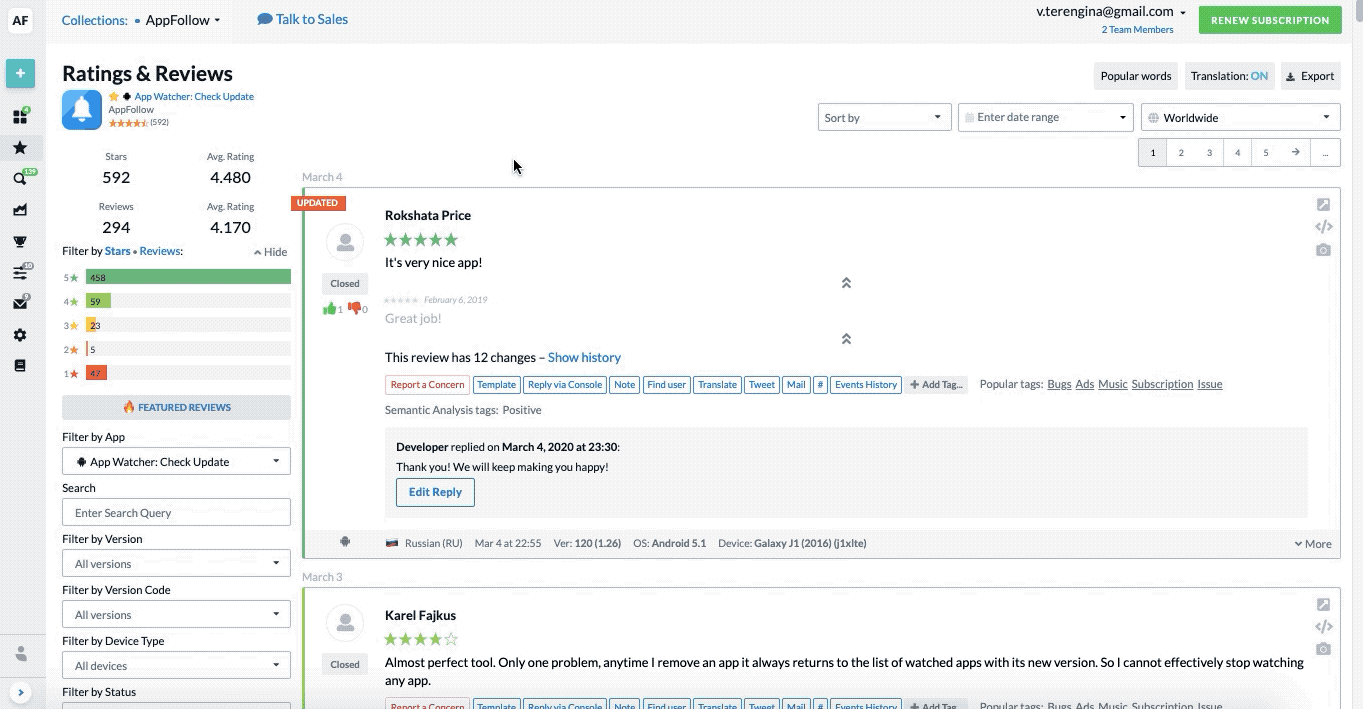Image resolution: width=1363 pixels, height=709 pixels.
Task: Open the book docs sidebar icon
Action: pyautogui.click(x=20, y=366)
